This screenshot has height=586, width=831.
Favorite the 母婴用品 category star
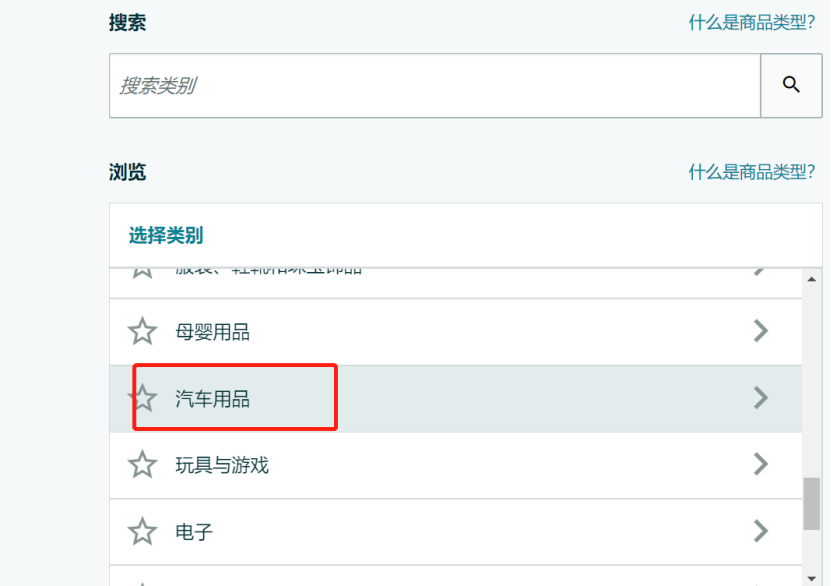coord(143,332)
